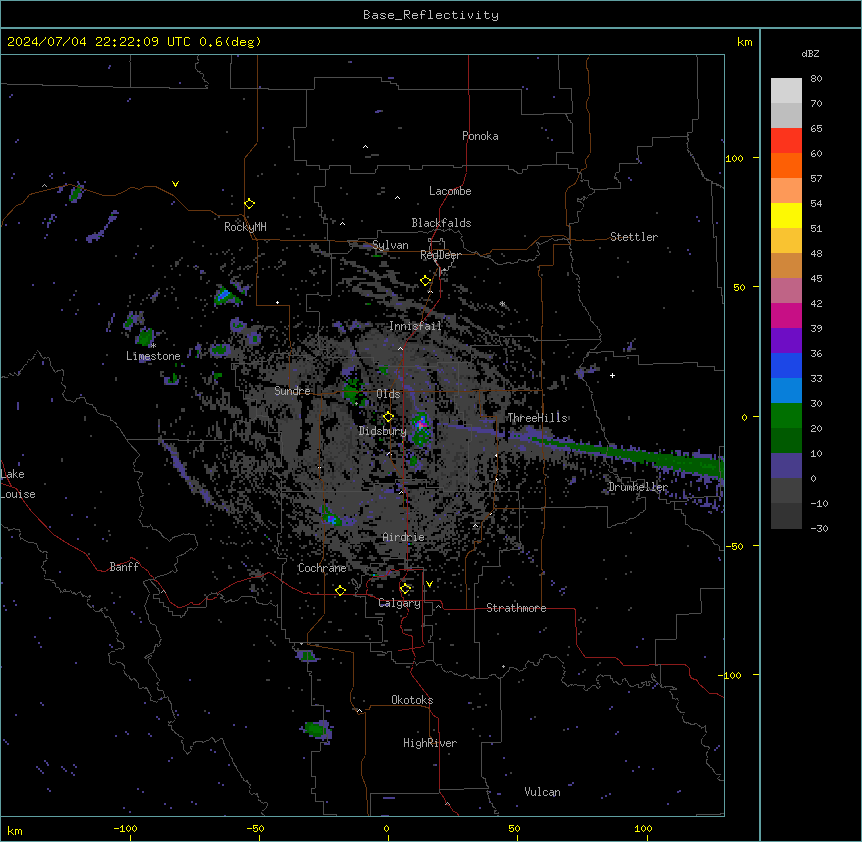Pick the white 70-80 dBZ legend swatch
This screenshot has width=862, height=842.
point(786,91)
